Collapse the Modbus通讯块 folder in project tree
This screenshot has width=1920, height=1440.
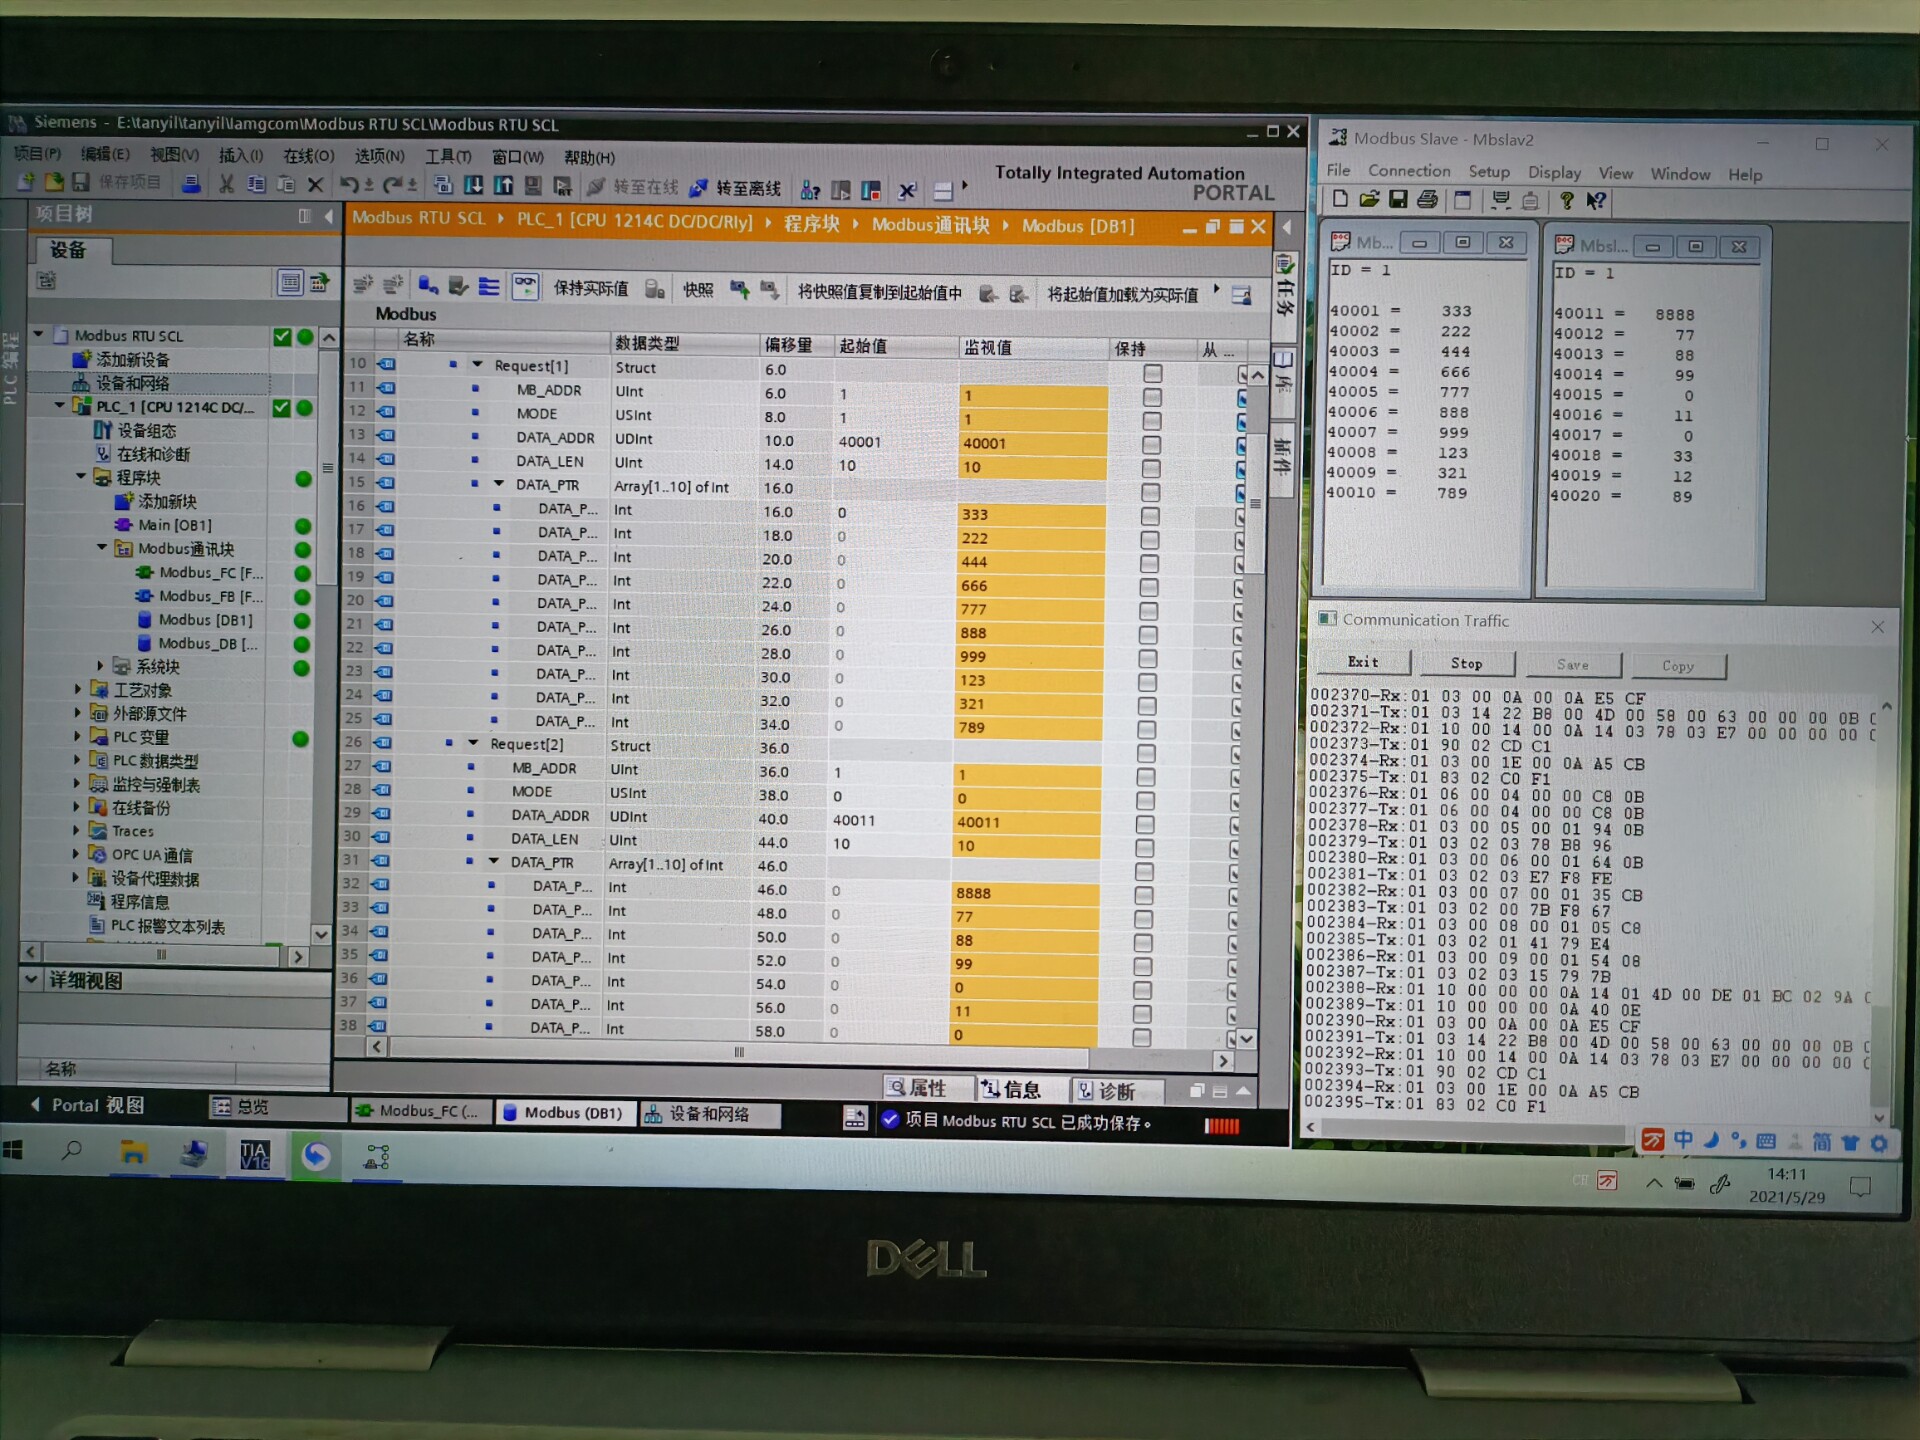point(102,548)
